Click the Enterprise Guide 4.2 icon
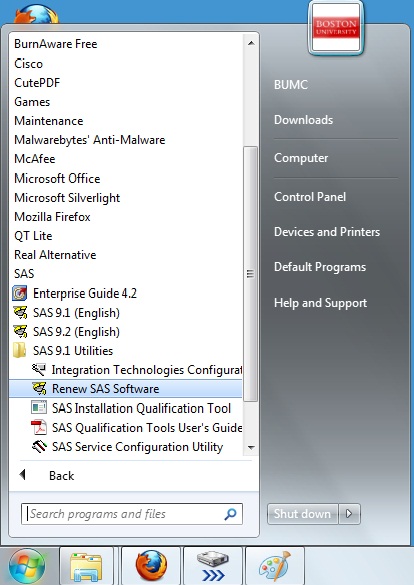Screen dimensions: 414x585 pyautogui.click(x=20, y=293)
